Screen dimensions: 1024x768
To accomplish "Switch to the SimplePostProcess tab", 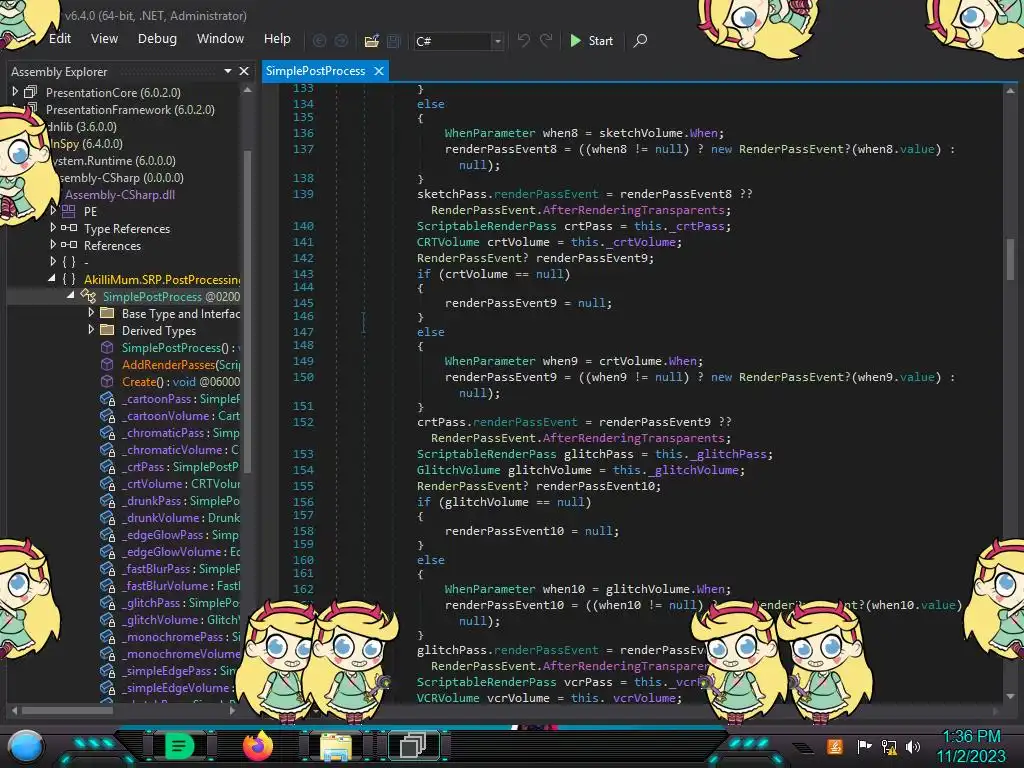I will (x=315, y=71).
